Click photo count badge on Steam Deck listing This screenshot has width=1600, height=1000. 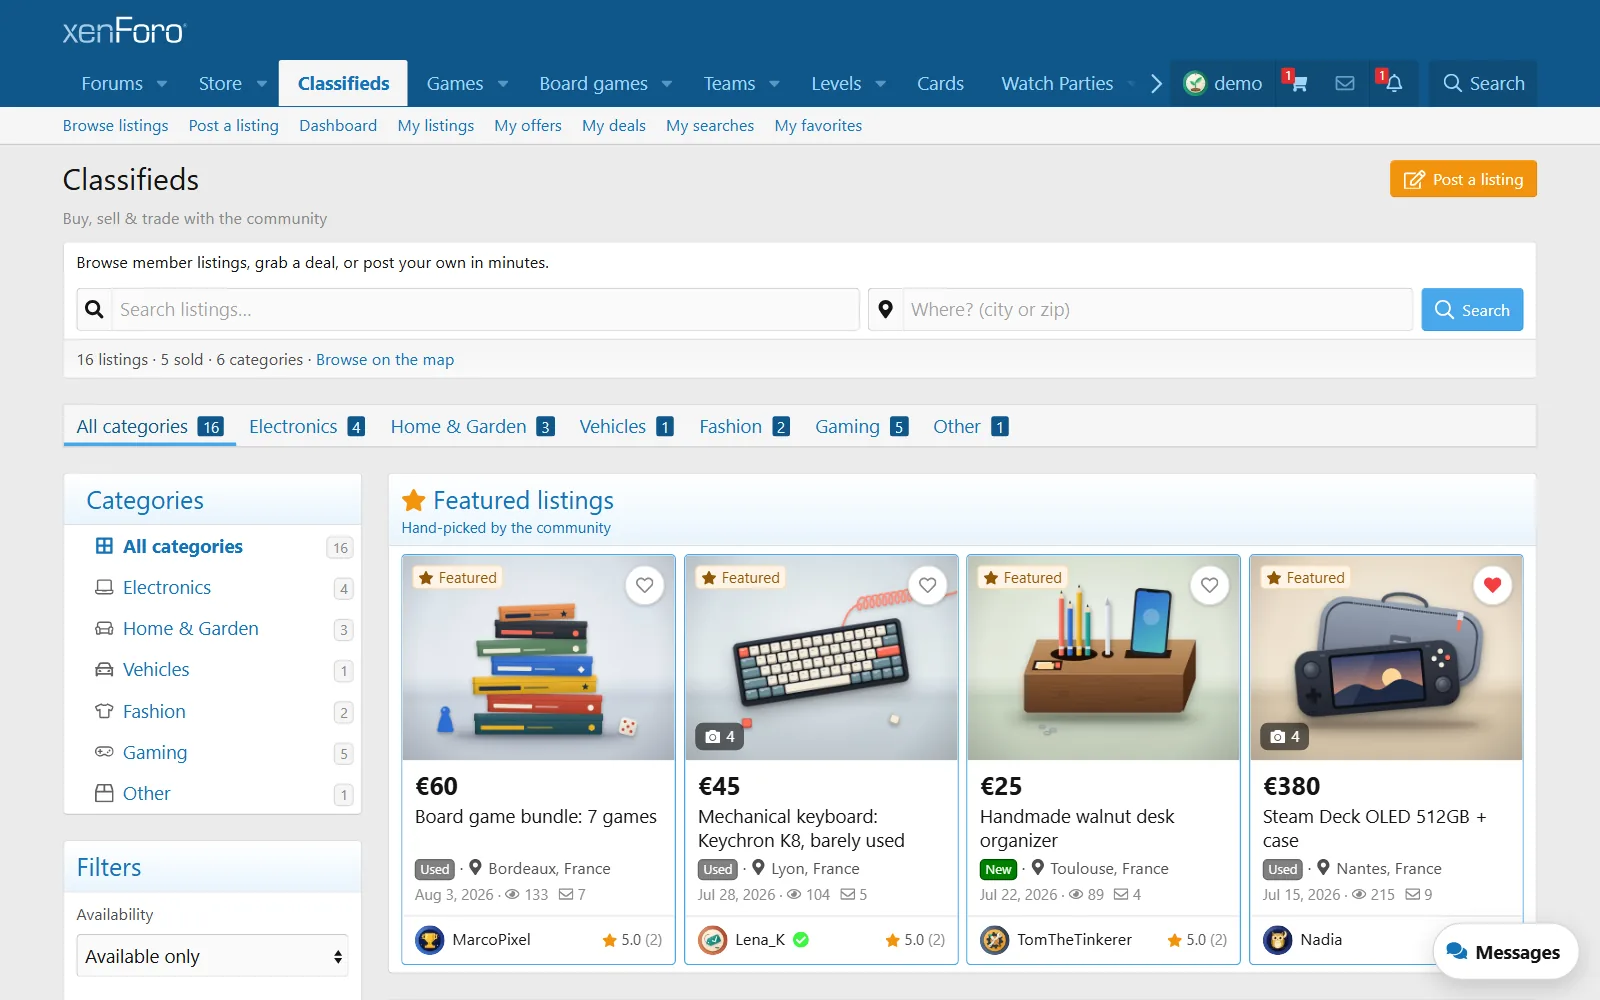(x=1285, y=737)
